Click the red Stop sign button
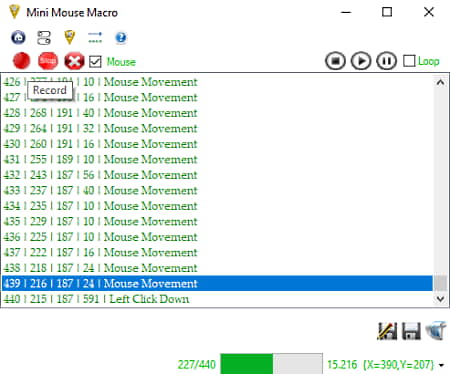Viewport: 450px width, 374px height. [x=48, y=61]
